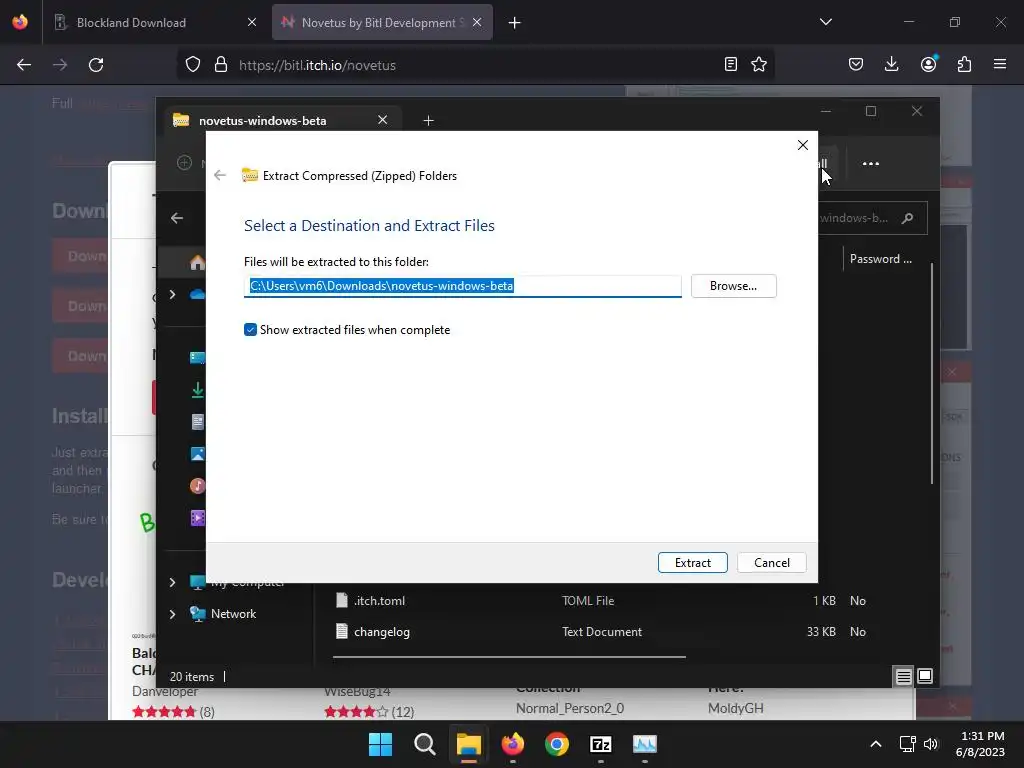Click the Password column header

880,259
